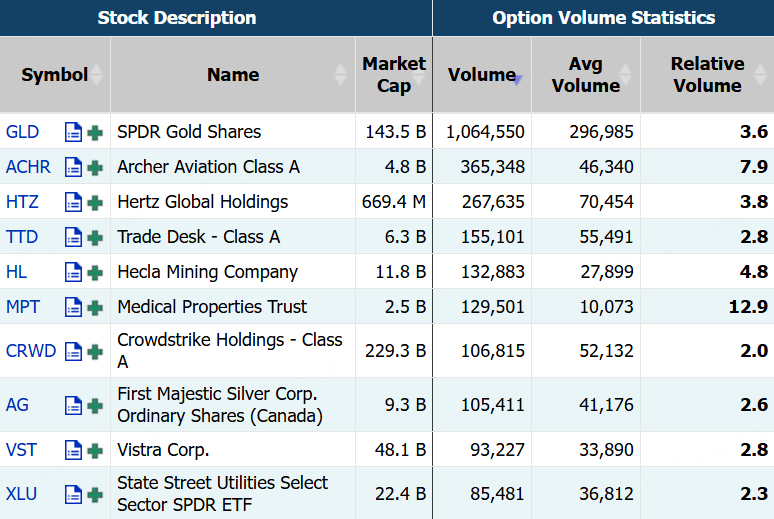774x519 pixels.
Task: Click the Volume column sort indicator
Action: [x=517, y=79]
